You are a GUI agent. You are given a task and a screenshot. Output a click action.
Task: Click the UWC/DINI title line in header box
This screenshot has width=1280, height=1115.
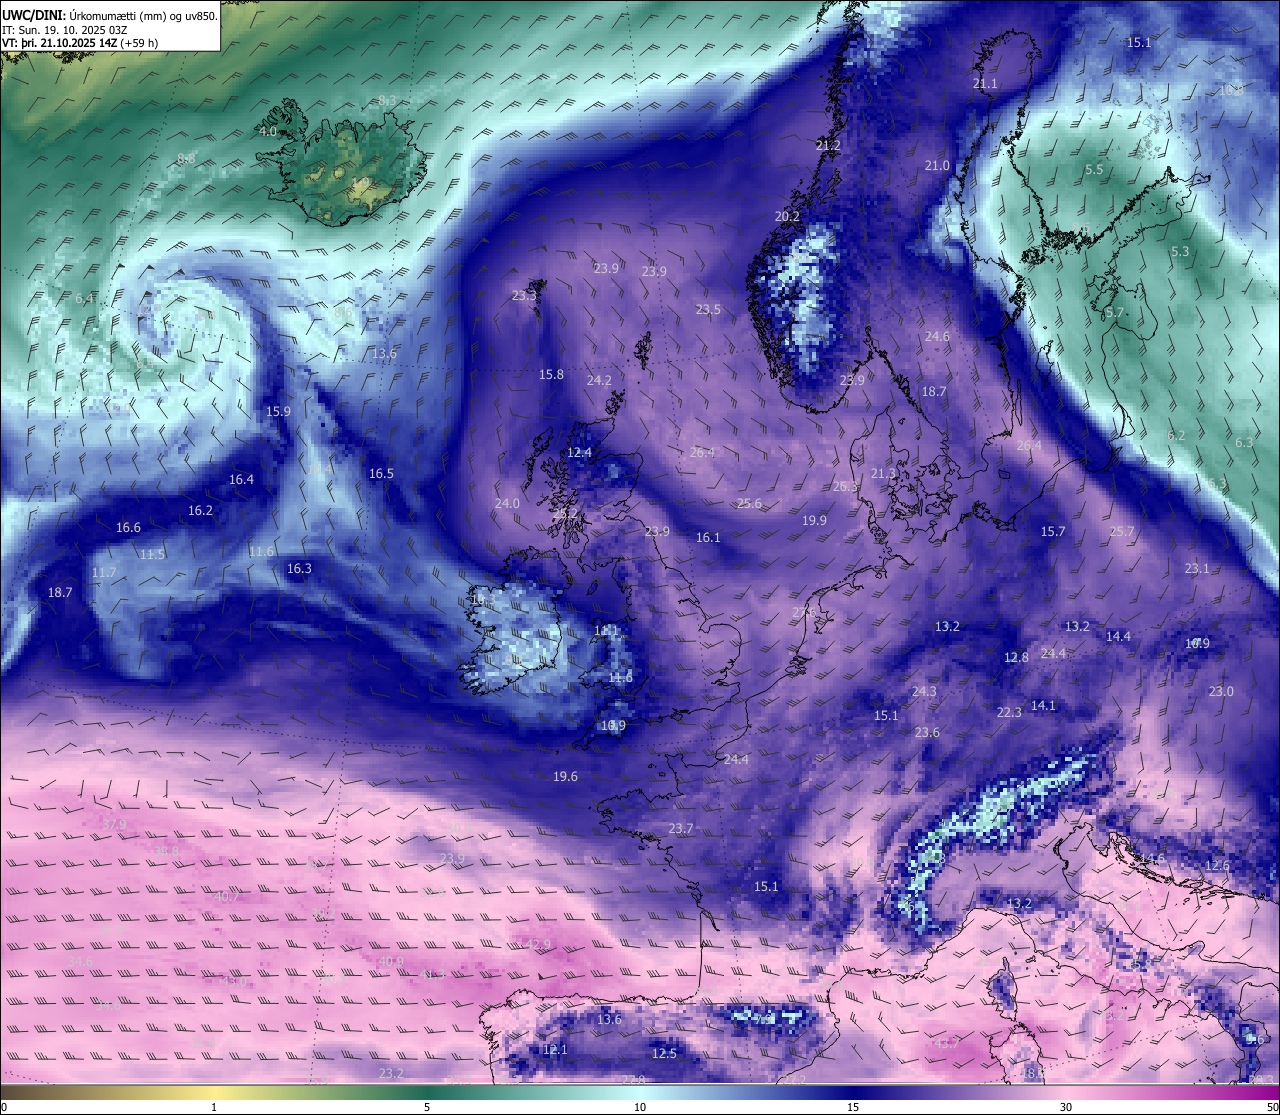coord(109,15)
